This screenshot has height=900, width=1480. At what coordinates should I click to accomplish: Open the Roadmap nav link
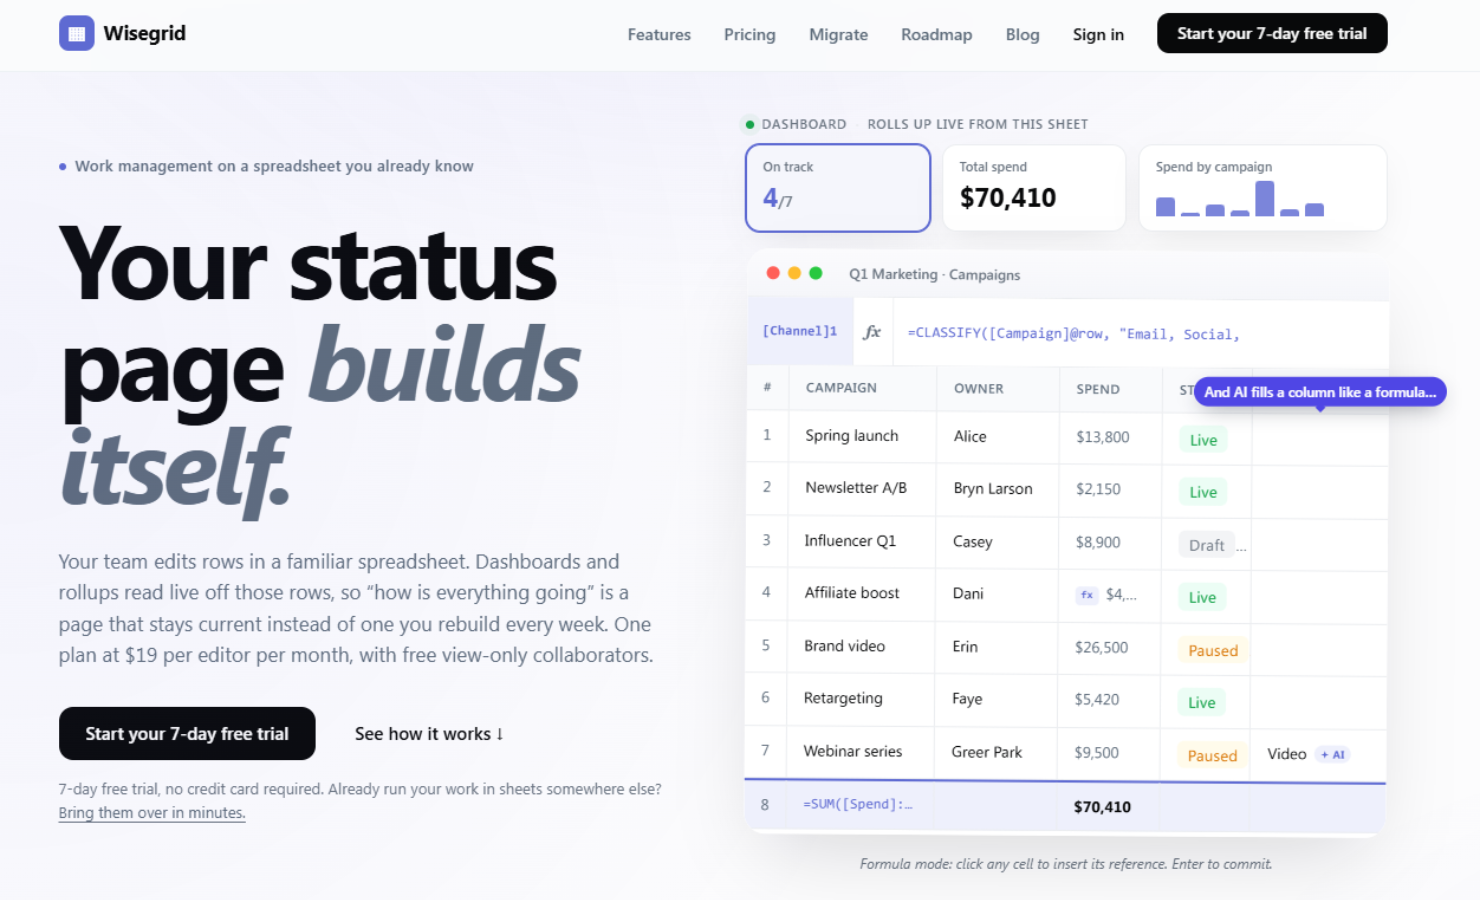[936, 34]
